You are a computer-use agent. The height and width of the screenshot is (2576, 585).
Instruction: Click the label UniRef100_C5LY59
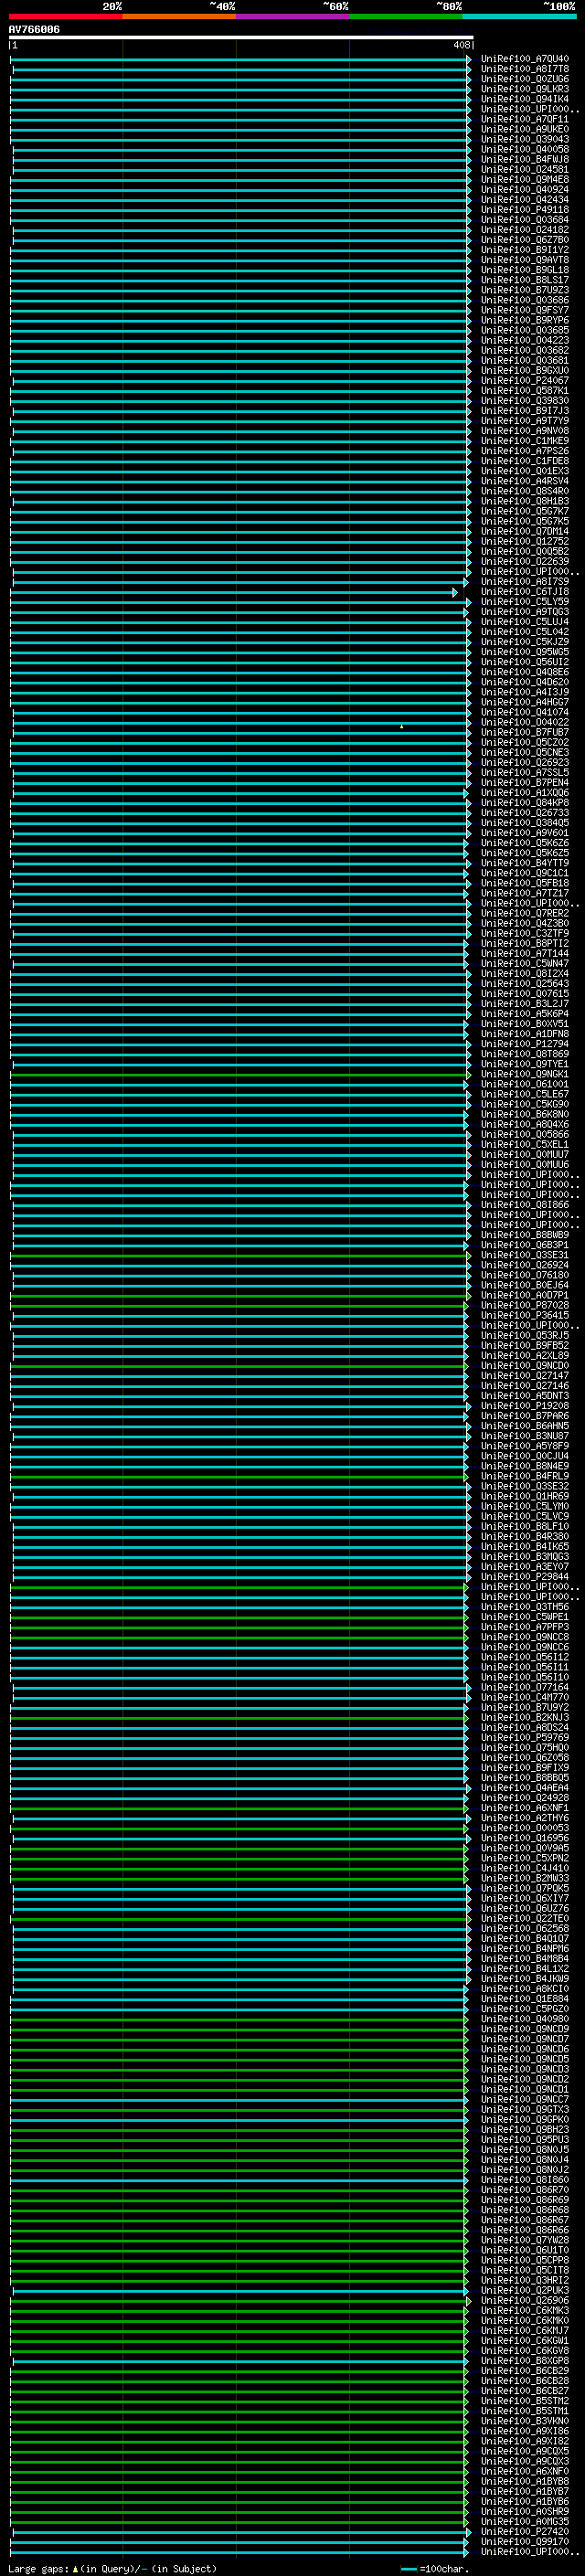pyautogui.click(x=525, y=602)
